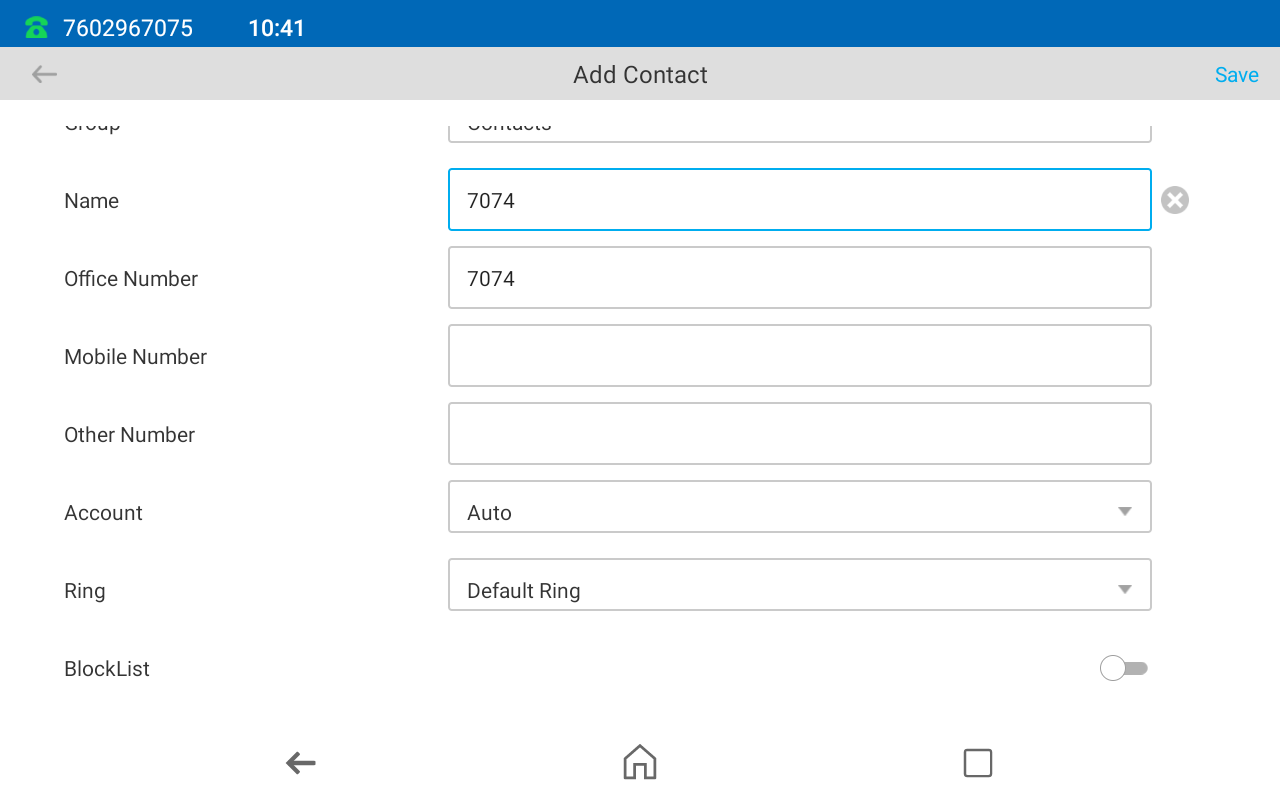Viewport: 1280px width, 800px height.
Task: Click the Office Number field
Action: tap(798, 278)
